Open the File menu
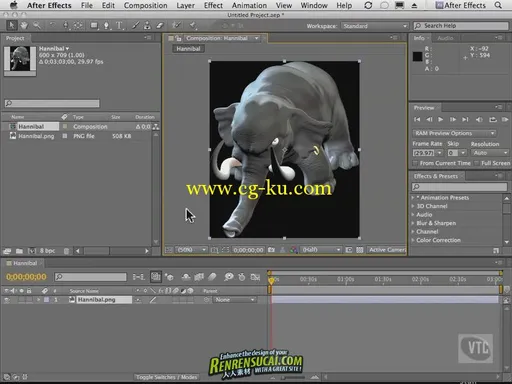The height and width of the screenshot is (384, 512). 87,5
